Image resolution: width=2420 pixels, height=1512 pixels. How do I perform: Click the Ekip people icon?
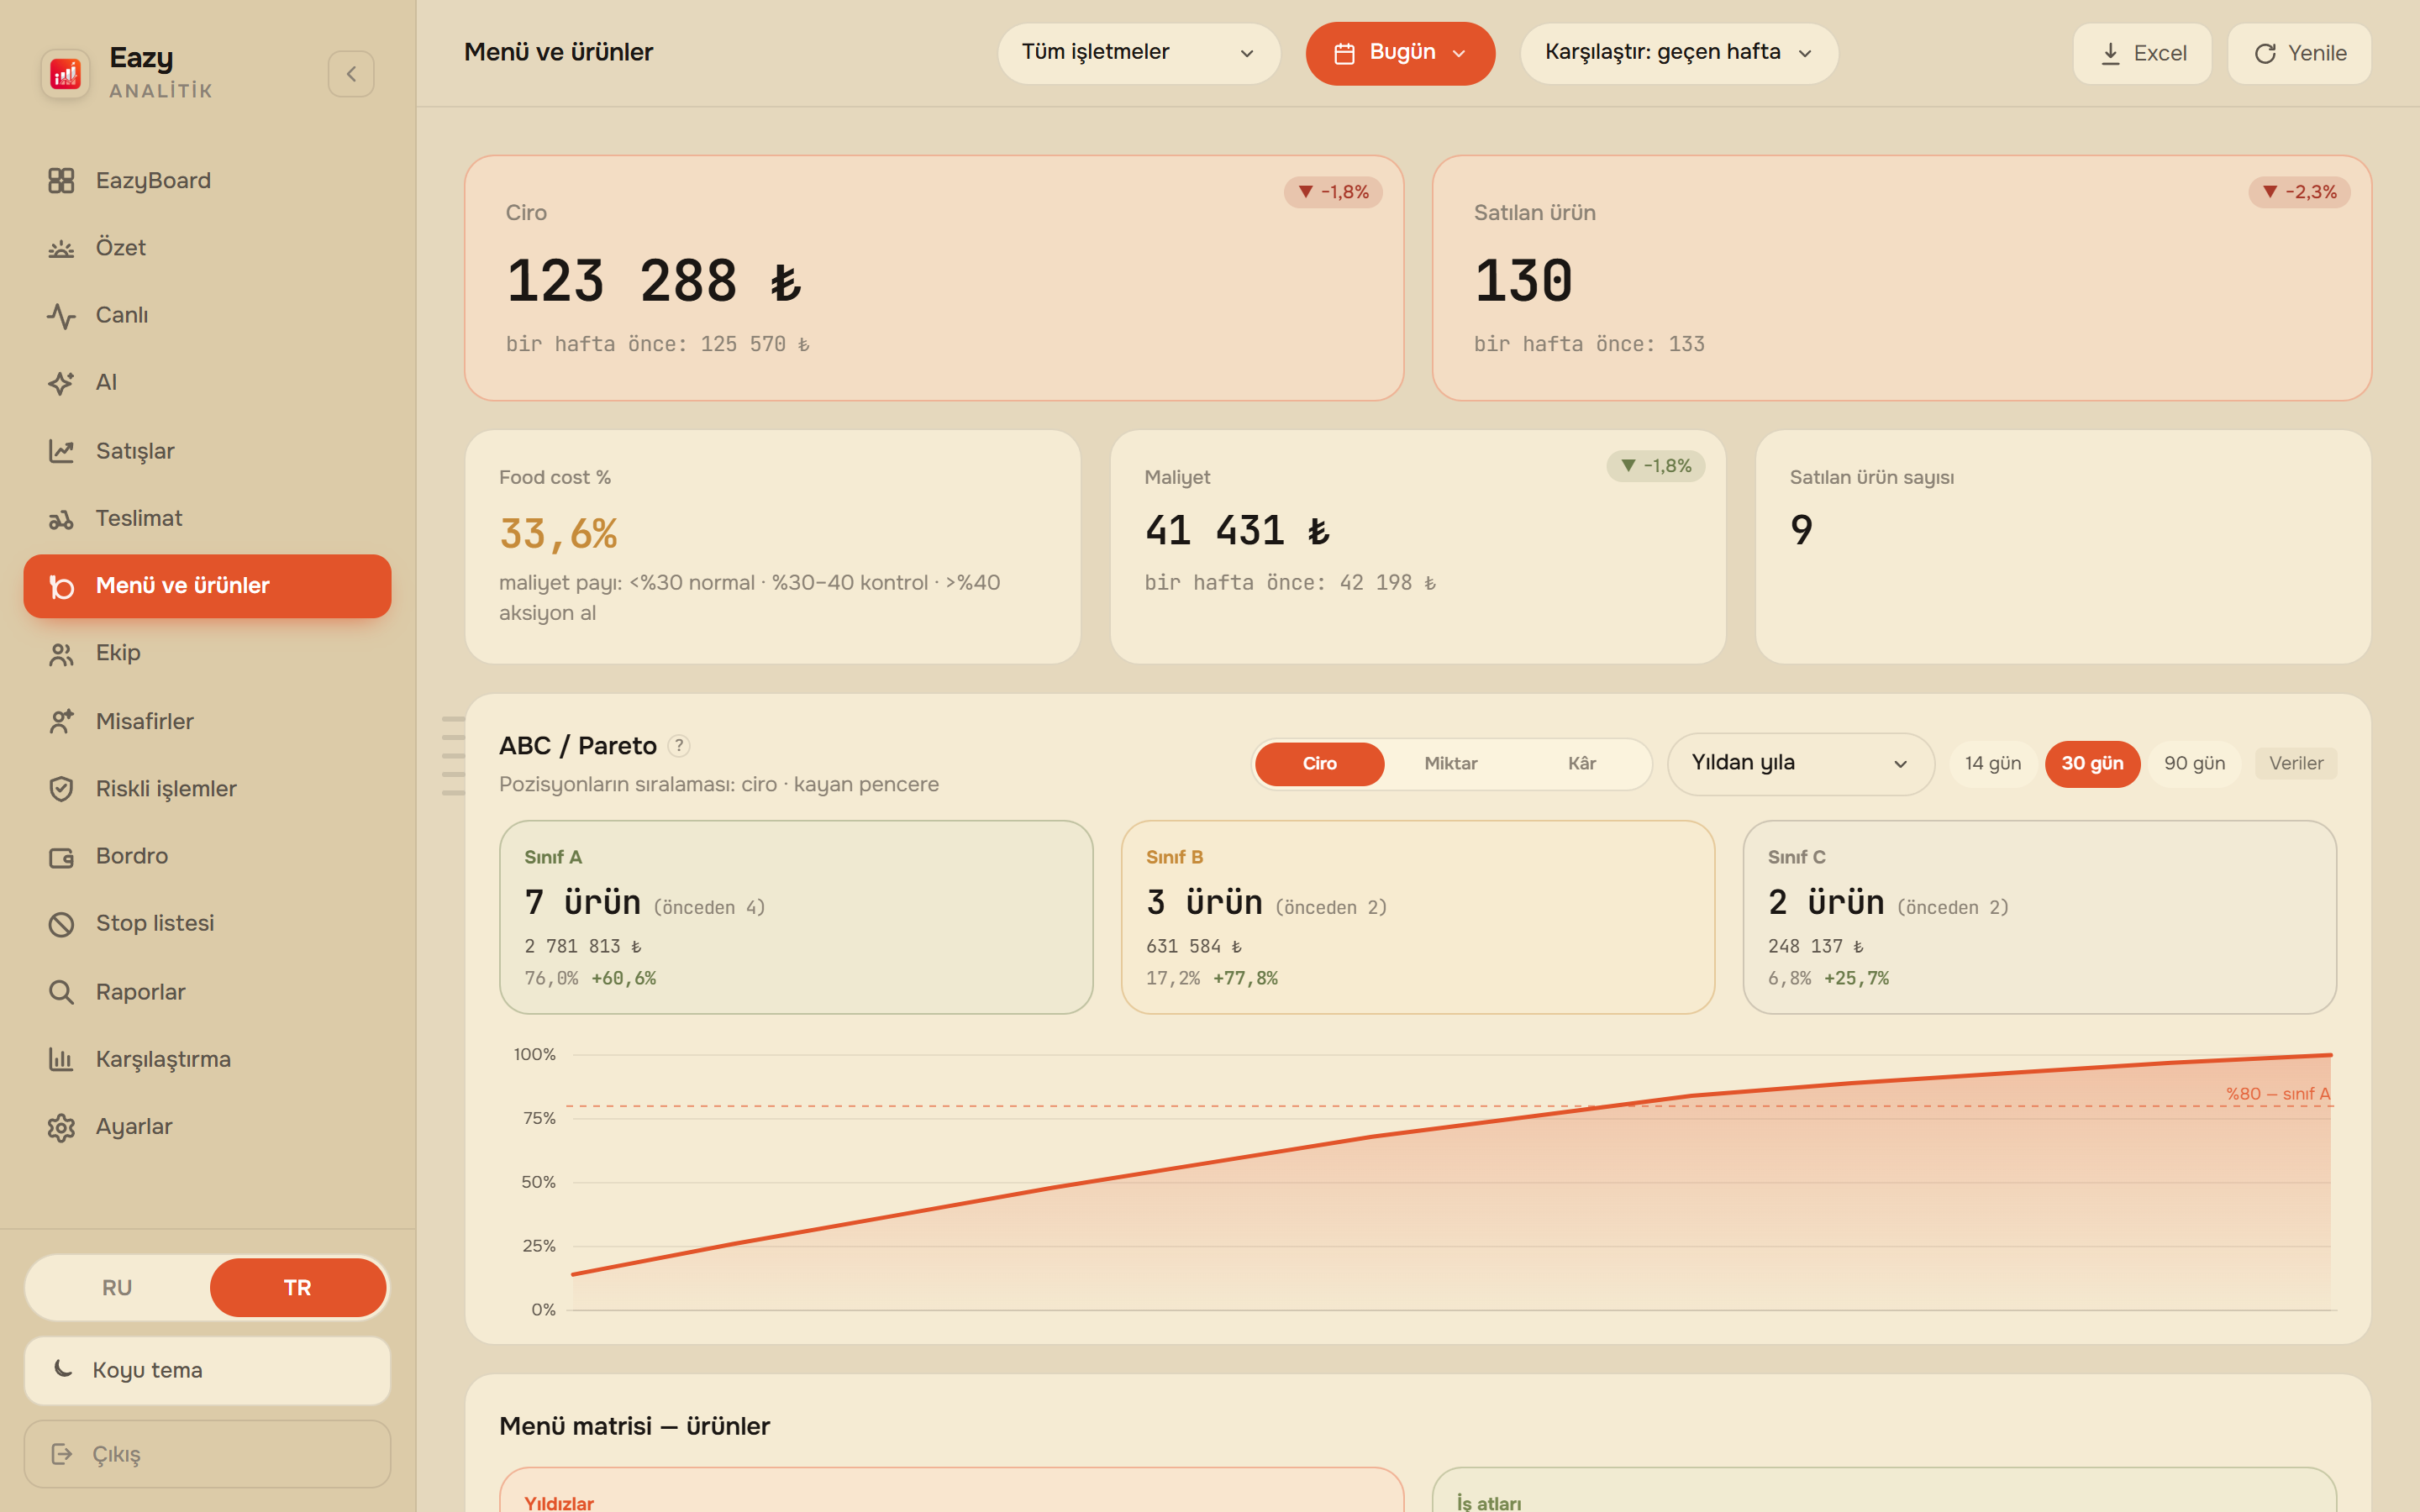[x=61, y=654]
